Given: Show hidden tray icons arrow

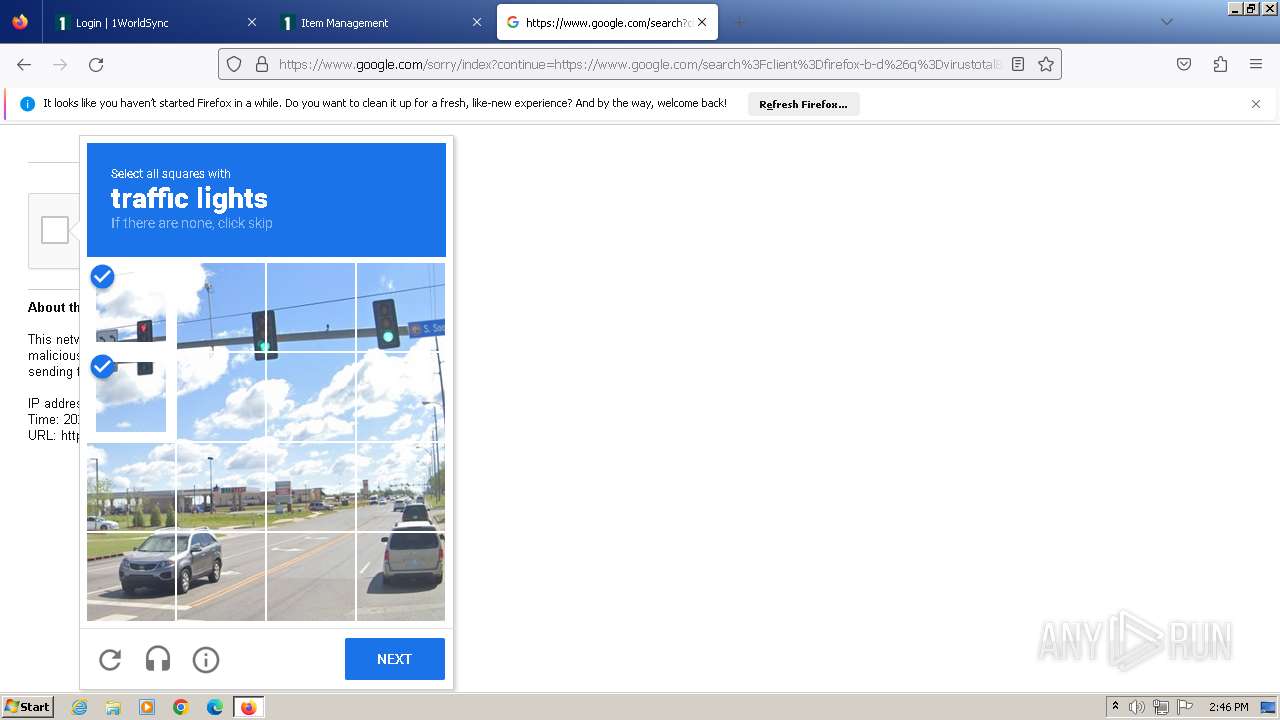Looking at the screenshot, I should [1115, 707].
